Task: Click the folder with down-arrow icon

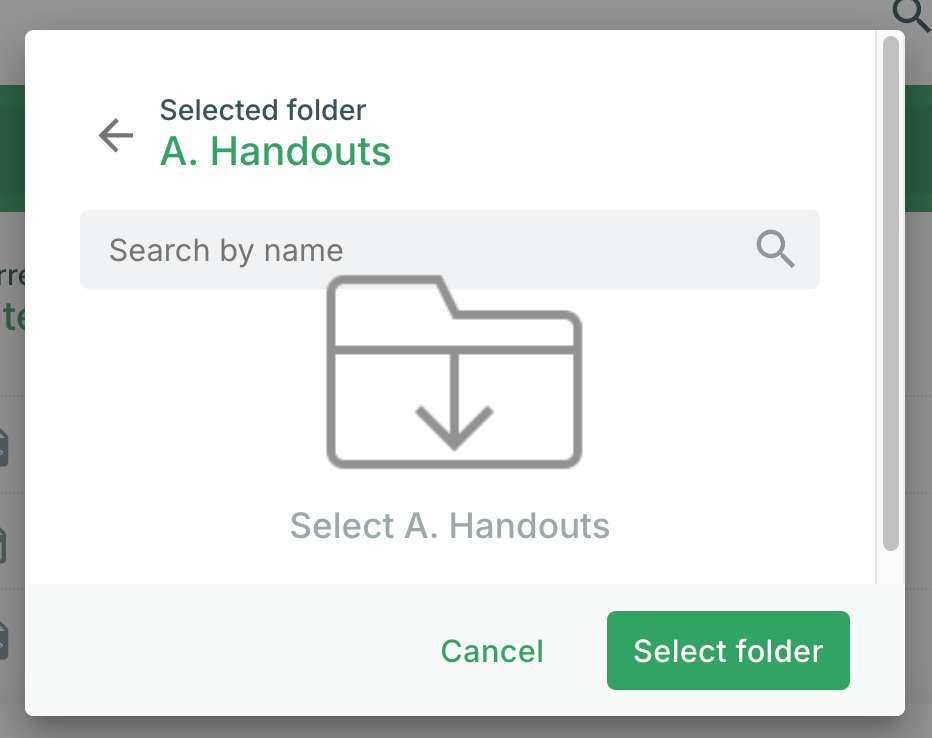Action: pos(454,372)
